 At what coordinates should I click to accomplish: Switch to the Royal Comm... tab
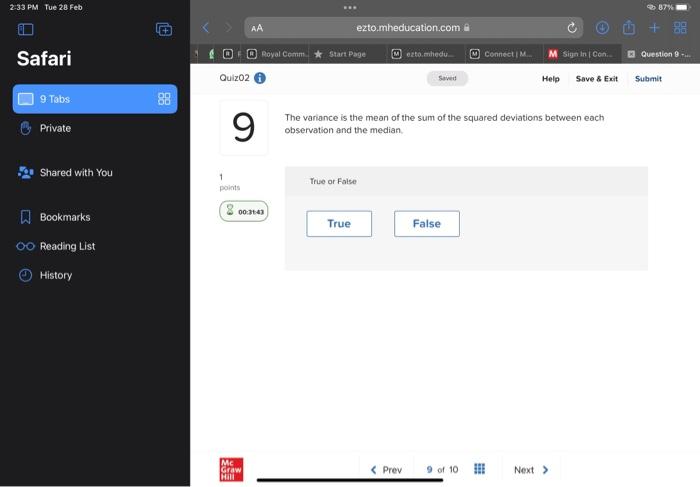277,54
